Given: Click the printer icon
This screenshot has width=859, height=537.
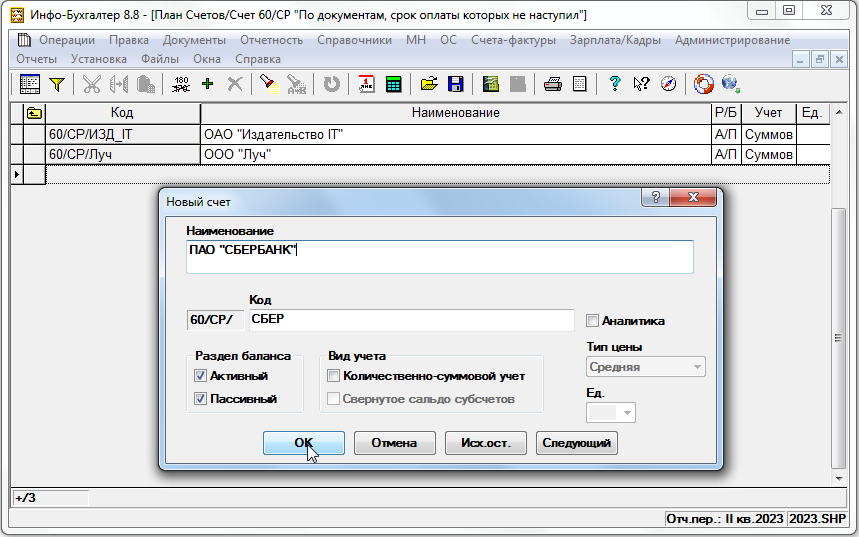Looking at the screenshot, I should coord(552,84).
